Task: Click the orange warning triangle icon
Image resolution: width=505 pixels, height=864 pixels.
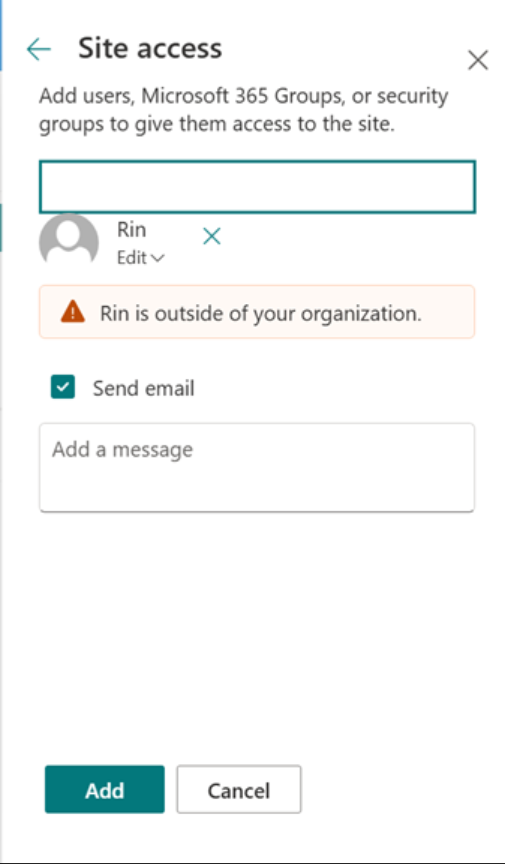Action: coord(73,312)
